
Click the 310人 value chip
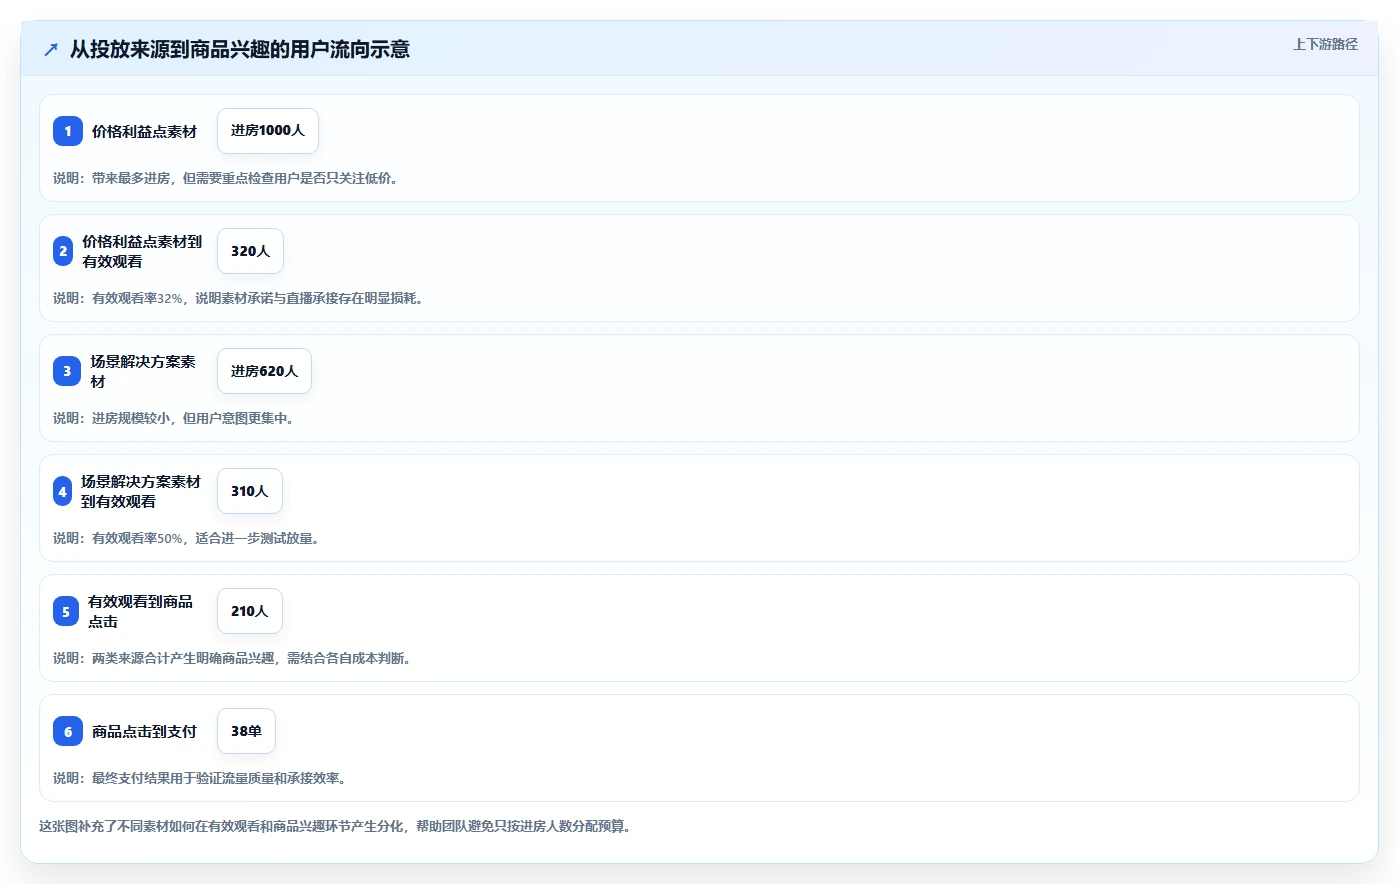[x=250, y=491]
